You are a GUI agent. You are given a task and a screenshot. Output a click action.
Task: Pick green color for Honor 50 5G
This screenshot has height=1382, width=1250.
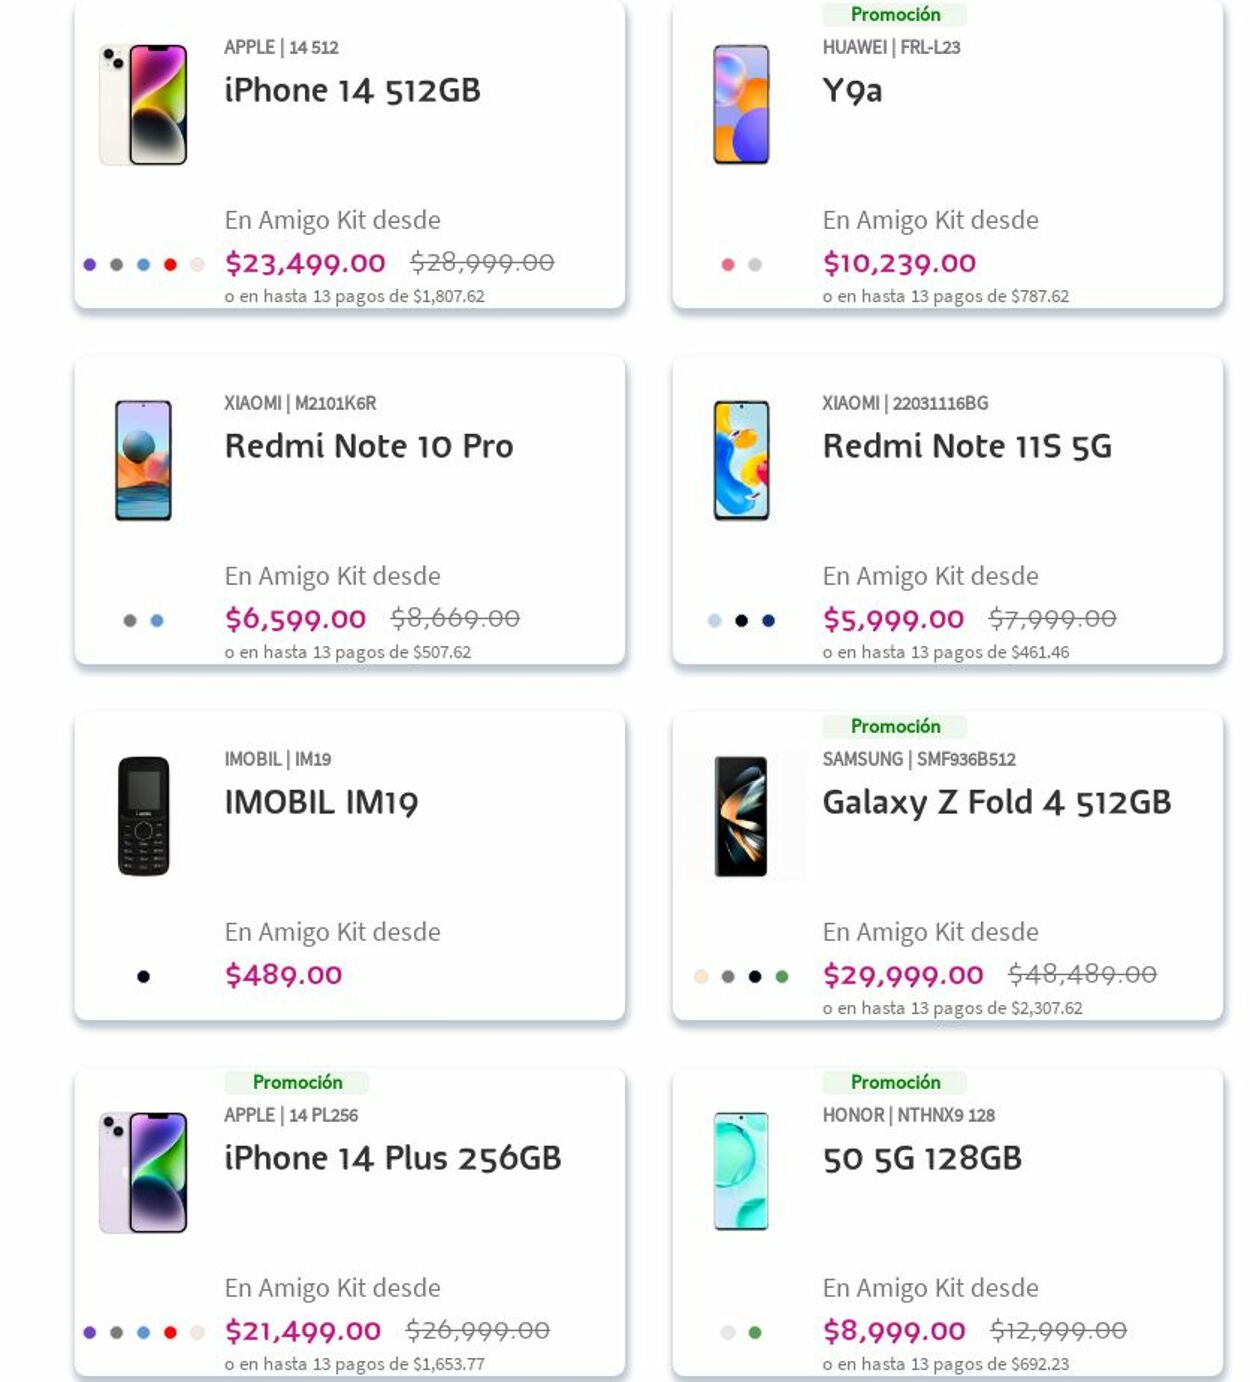[755, 1332]
